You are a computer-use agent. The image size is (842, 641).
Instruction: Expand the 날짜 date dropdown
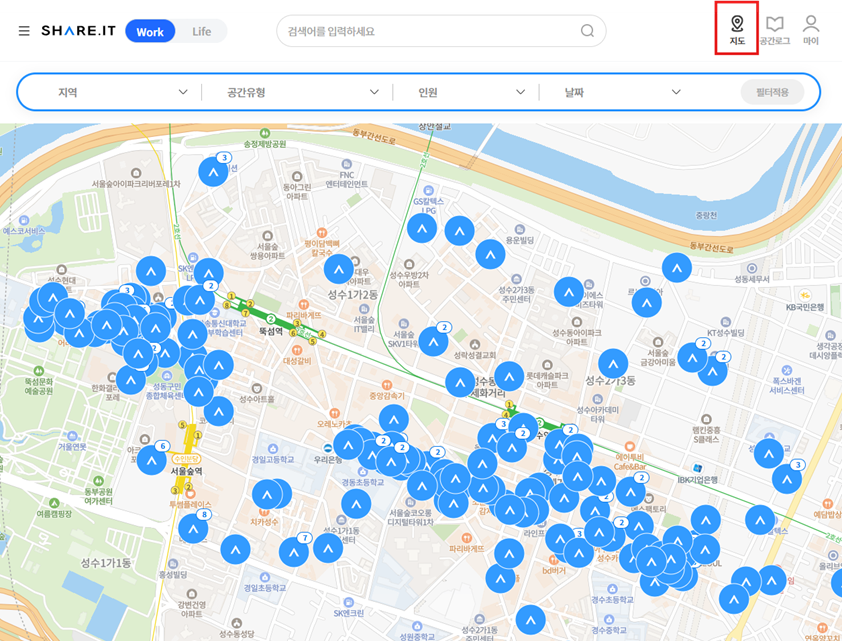pos(622,92)
